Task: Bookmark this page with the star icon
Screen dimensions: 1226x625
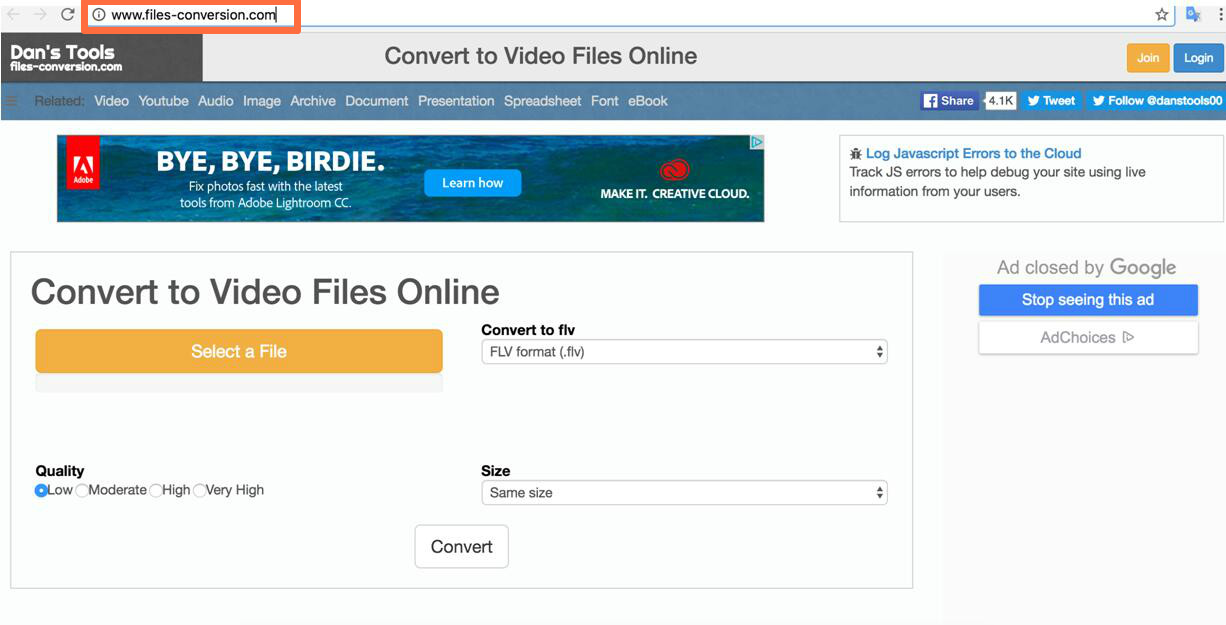Action: (1161, 15)
